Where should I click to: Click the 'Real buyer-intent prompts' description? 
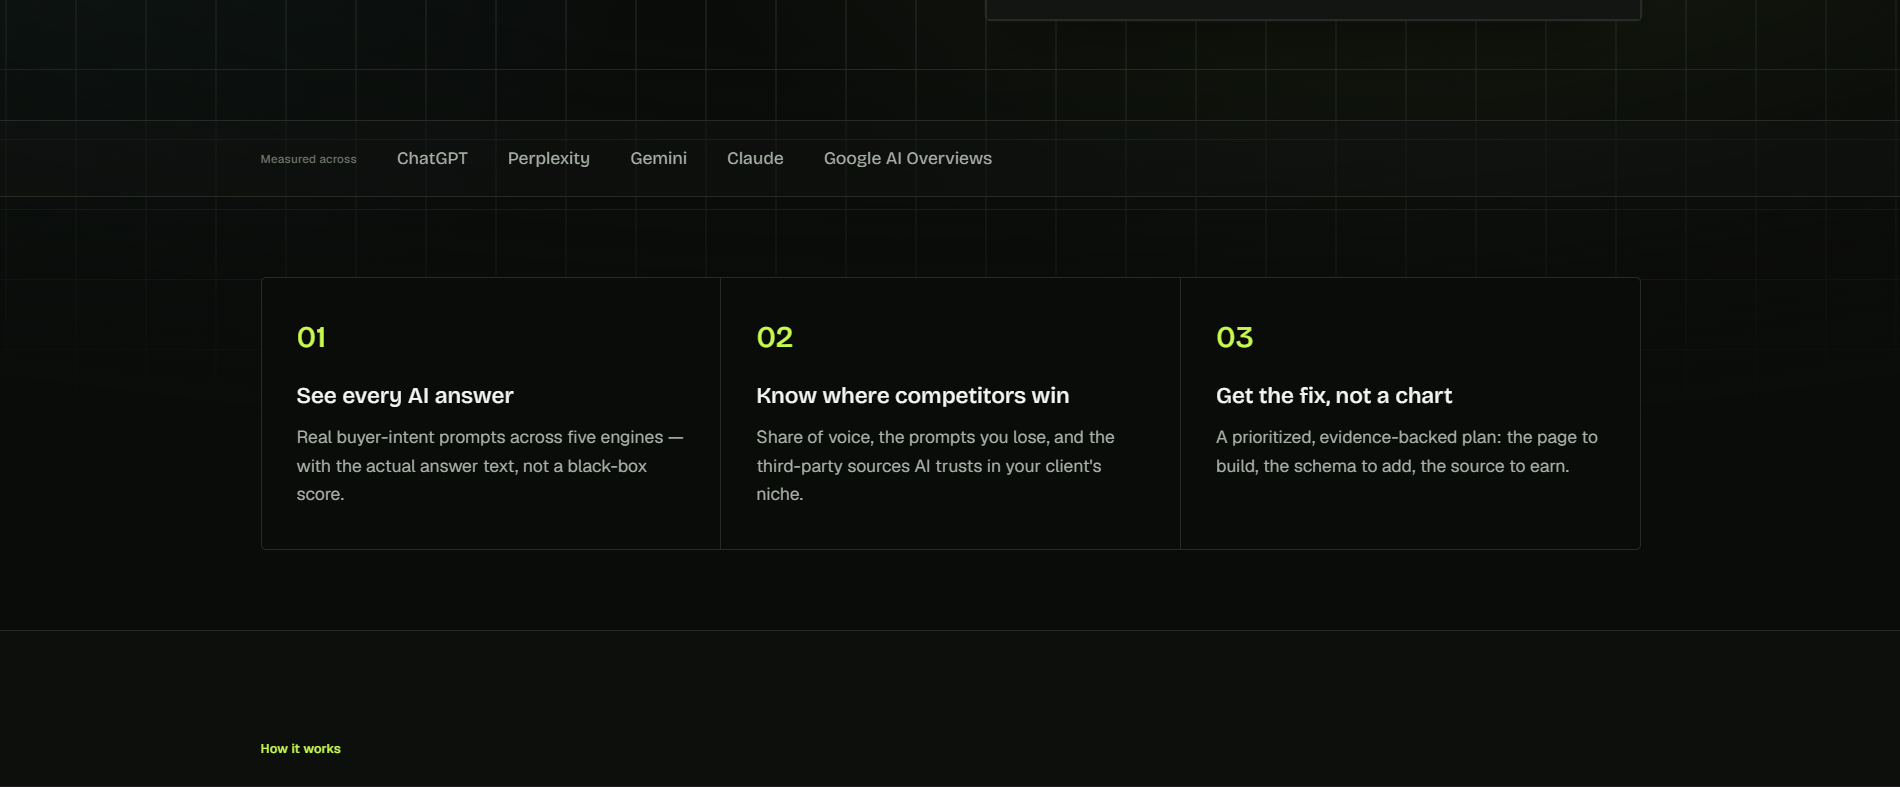(x=490, y=466)
